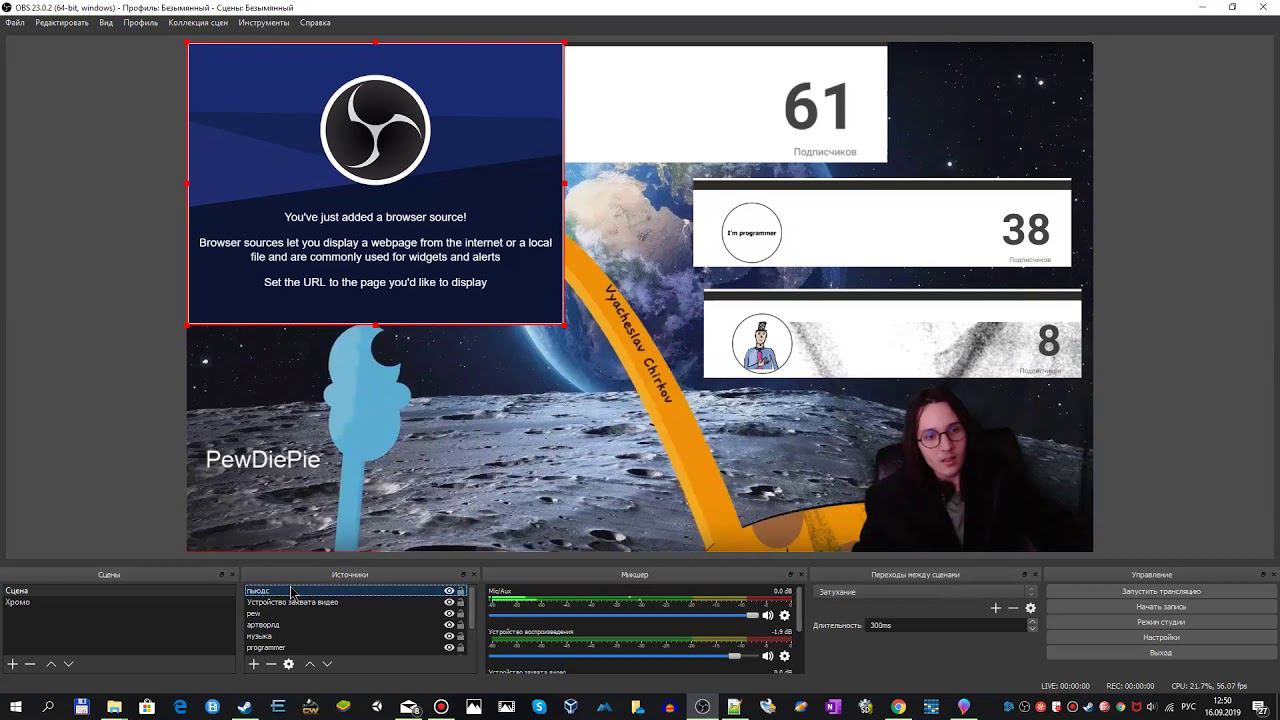Open the Затухание transition dropdown
Image resolution: width=1280 pixels, height=720 pixels.
tap(927, 592)
